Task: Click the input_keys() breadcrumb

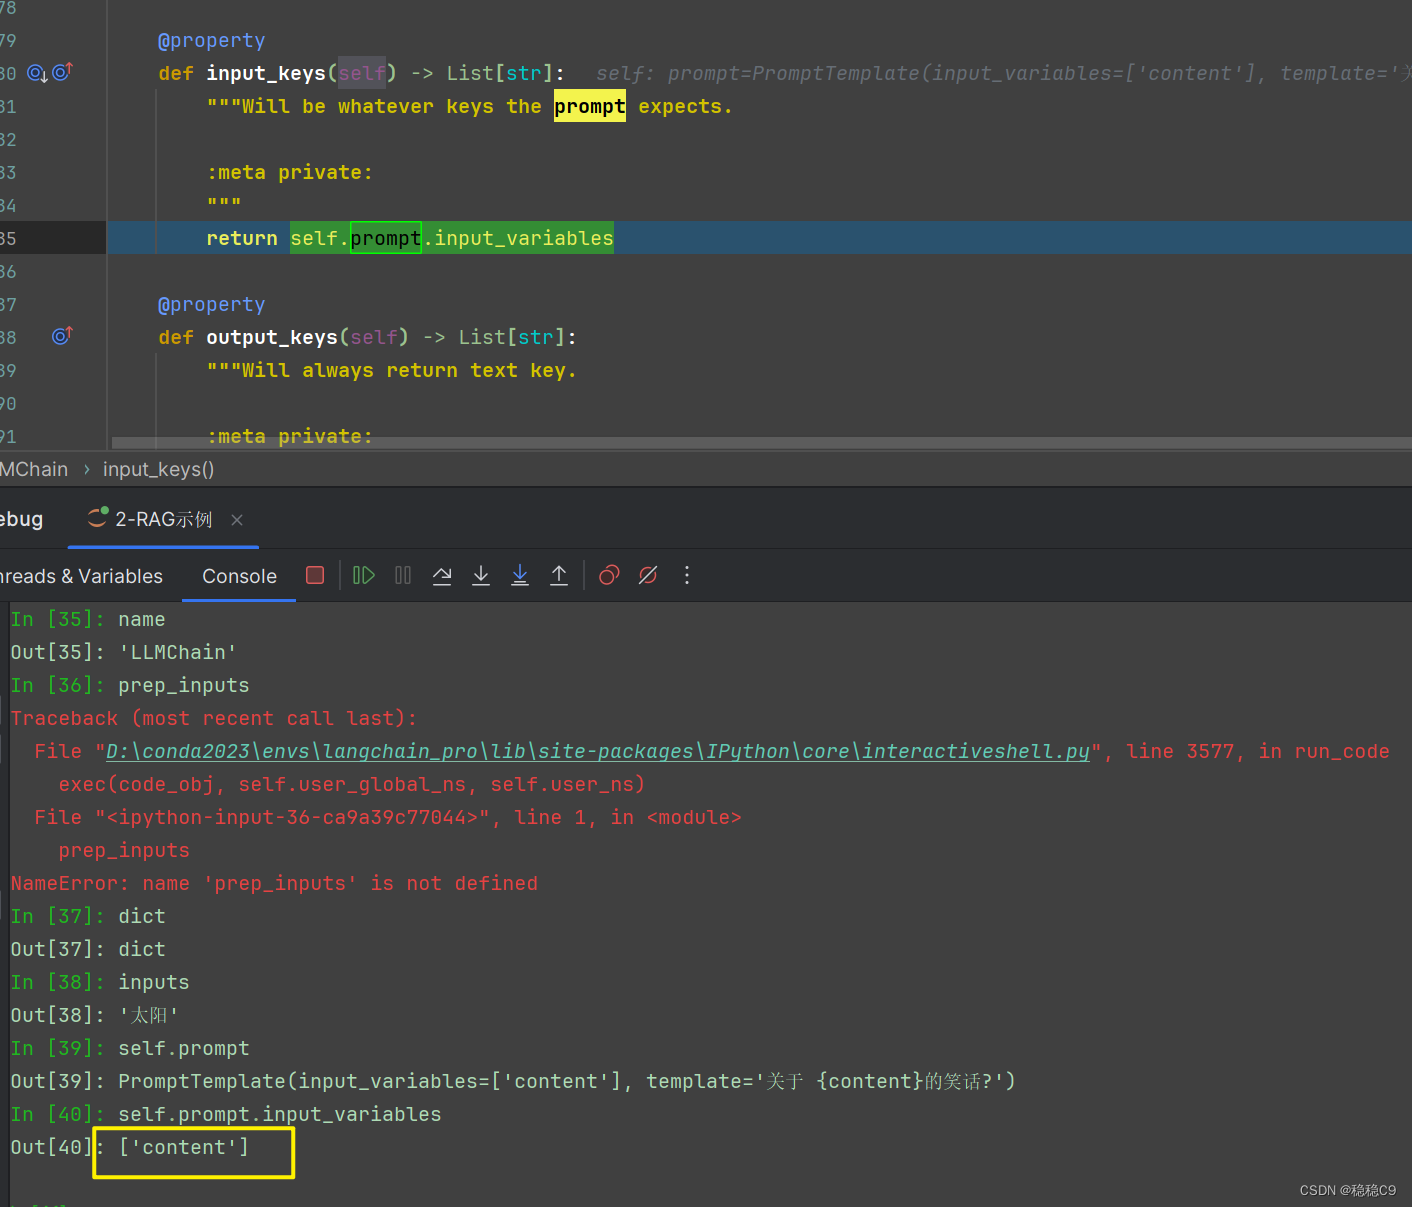Action: point(159,469)
